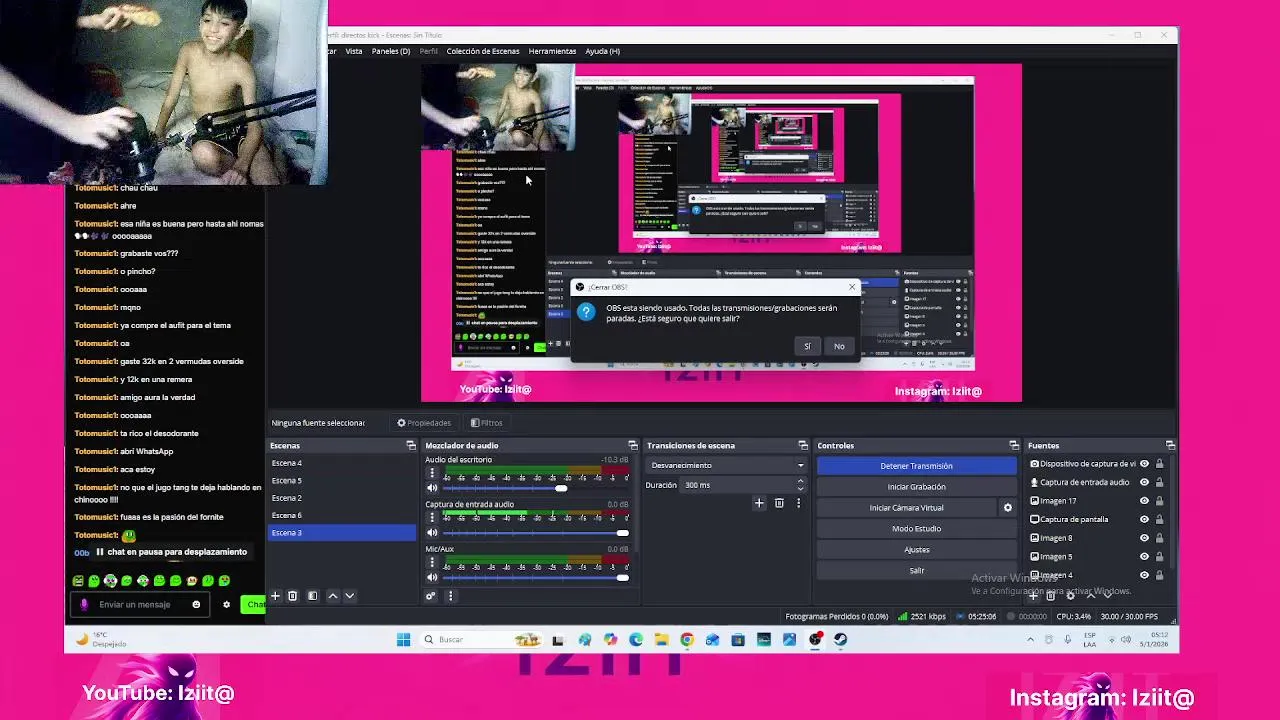This screenshot has height=720, width=1280.
Task: Open Colección de Escenas menu
Action: (x=483, y=51)
